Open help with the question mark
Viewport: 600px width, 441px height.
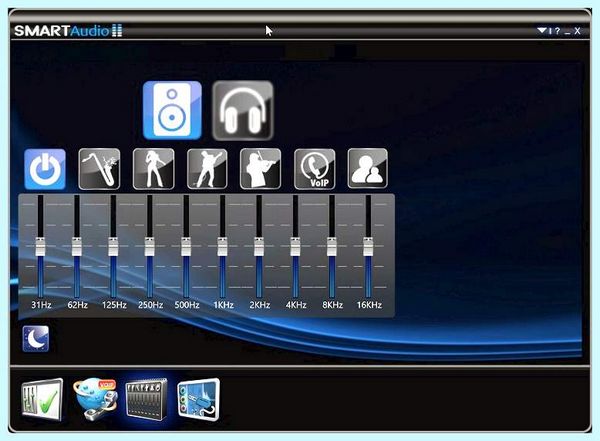pos(558,31)
